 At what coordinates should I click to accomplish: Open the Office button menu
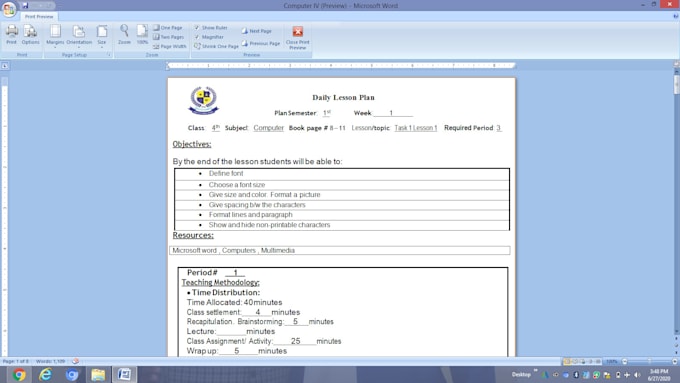(x=9, y=9)
